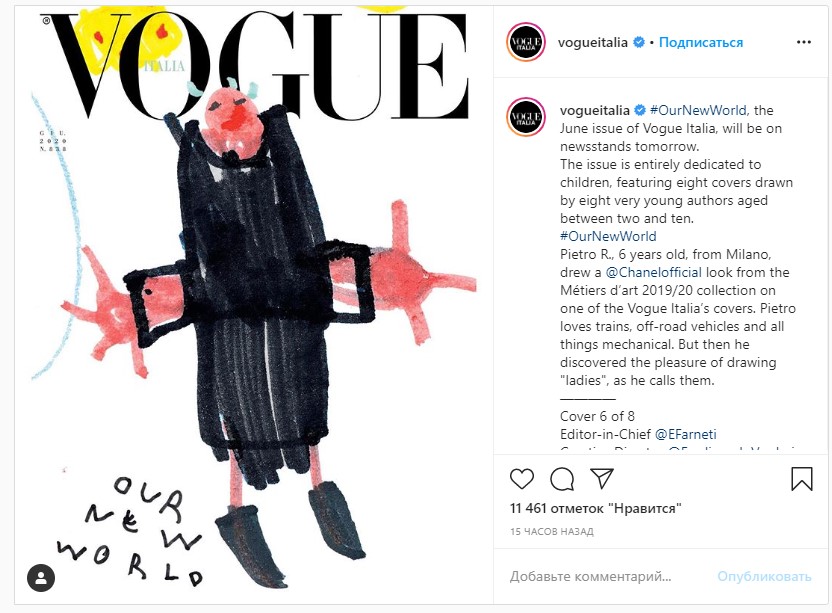The image size is (832, 613).
Task: View the 11 461 likes list
Action: [x=595, y=508]
